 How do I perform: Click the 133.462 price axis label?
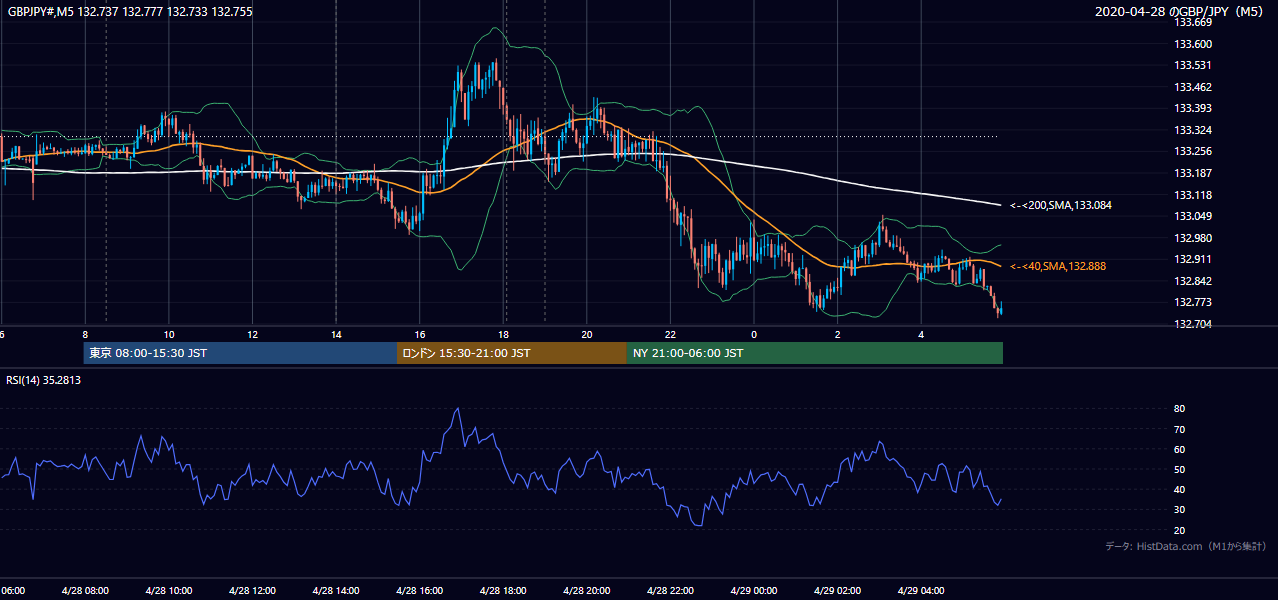[x=1192, y=87]
